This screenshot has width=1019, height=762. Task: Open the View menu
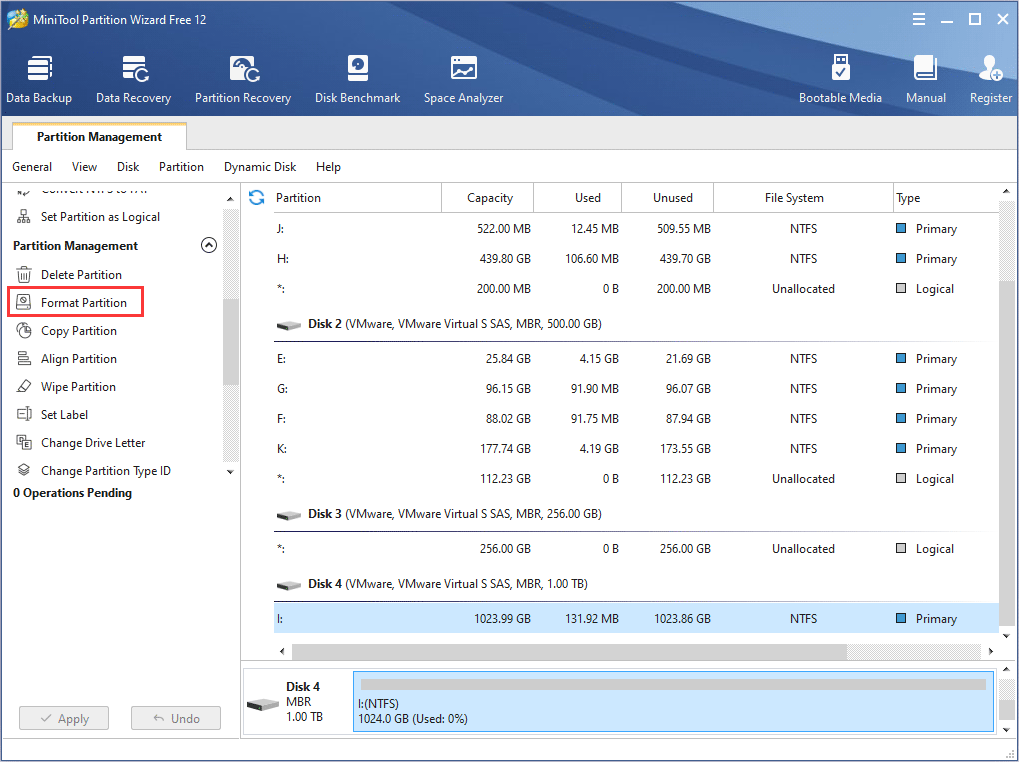coord(84,167)
